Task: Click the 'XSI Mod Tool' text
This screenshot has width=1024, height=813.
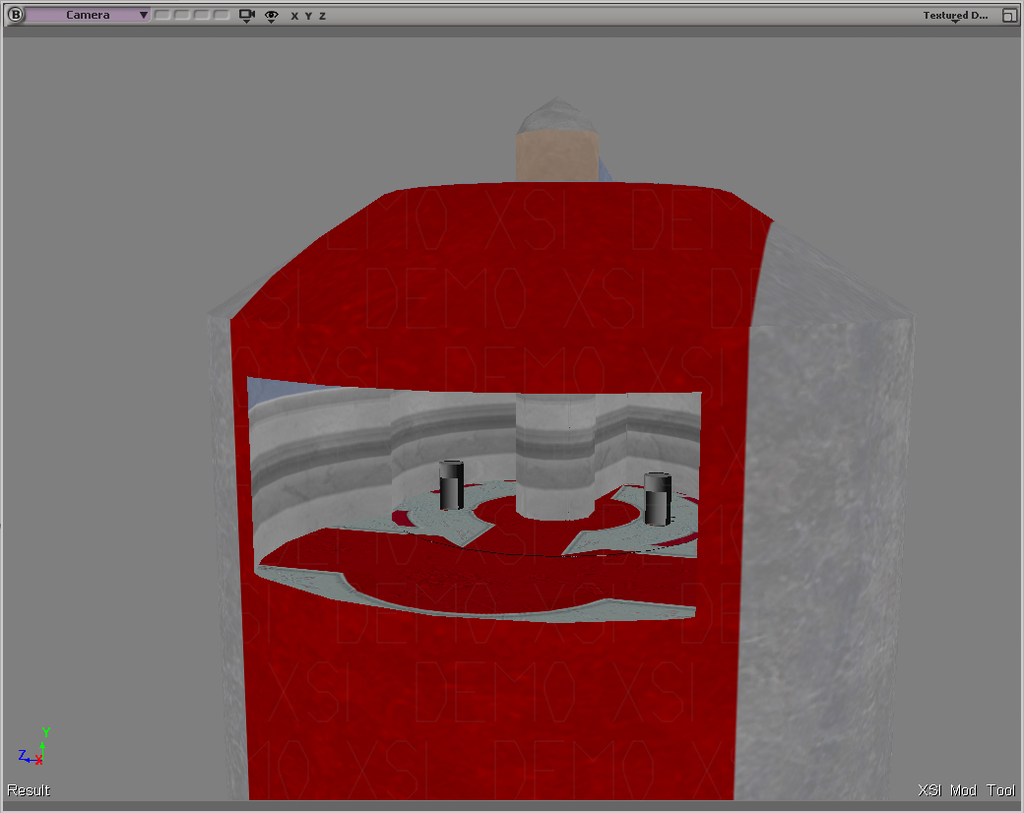Action: [x=967, y=790]
